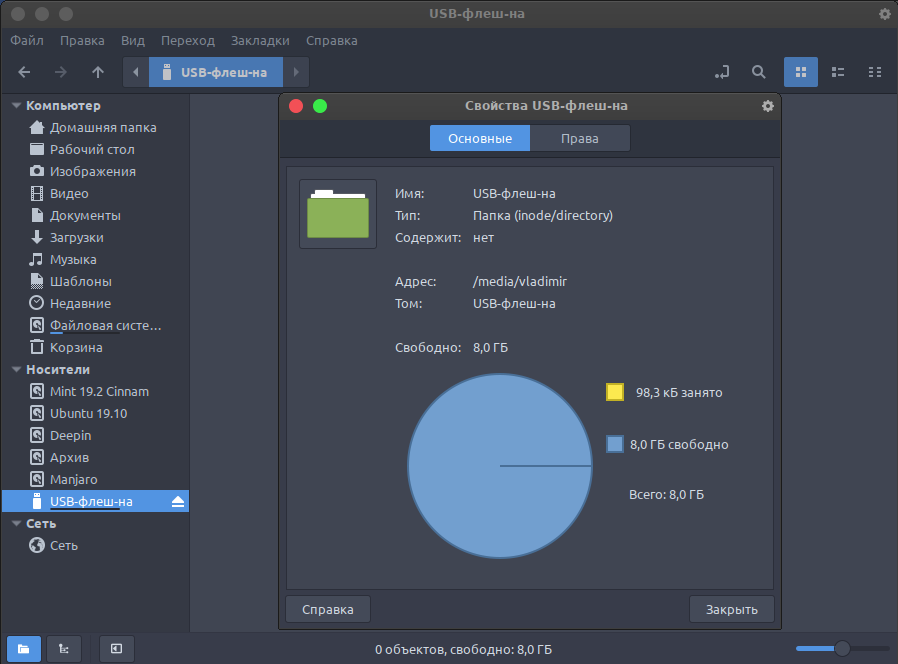
Task: Open main window title gear menu
Action: point(885,14)
